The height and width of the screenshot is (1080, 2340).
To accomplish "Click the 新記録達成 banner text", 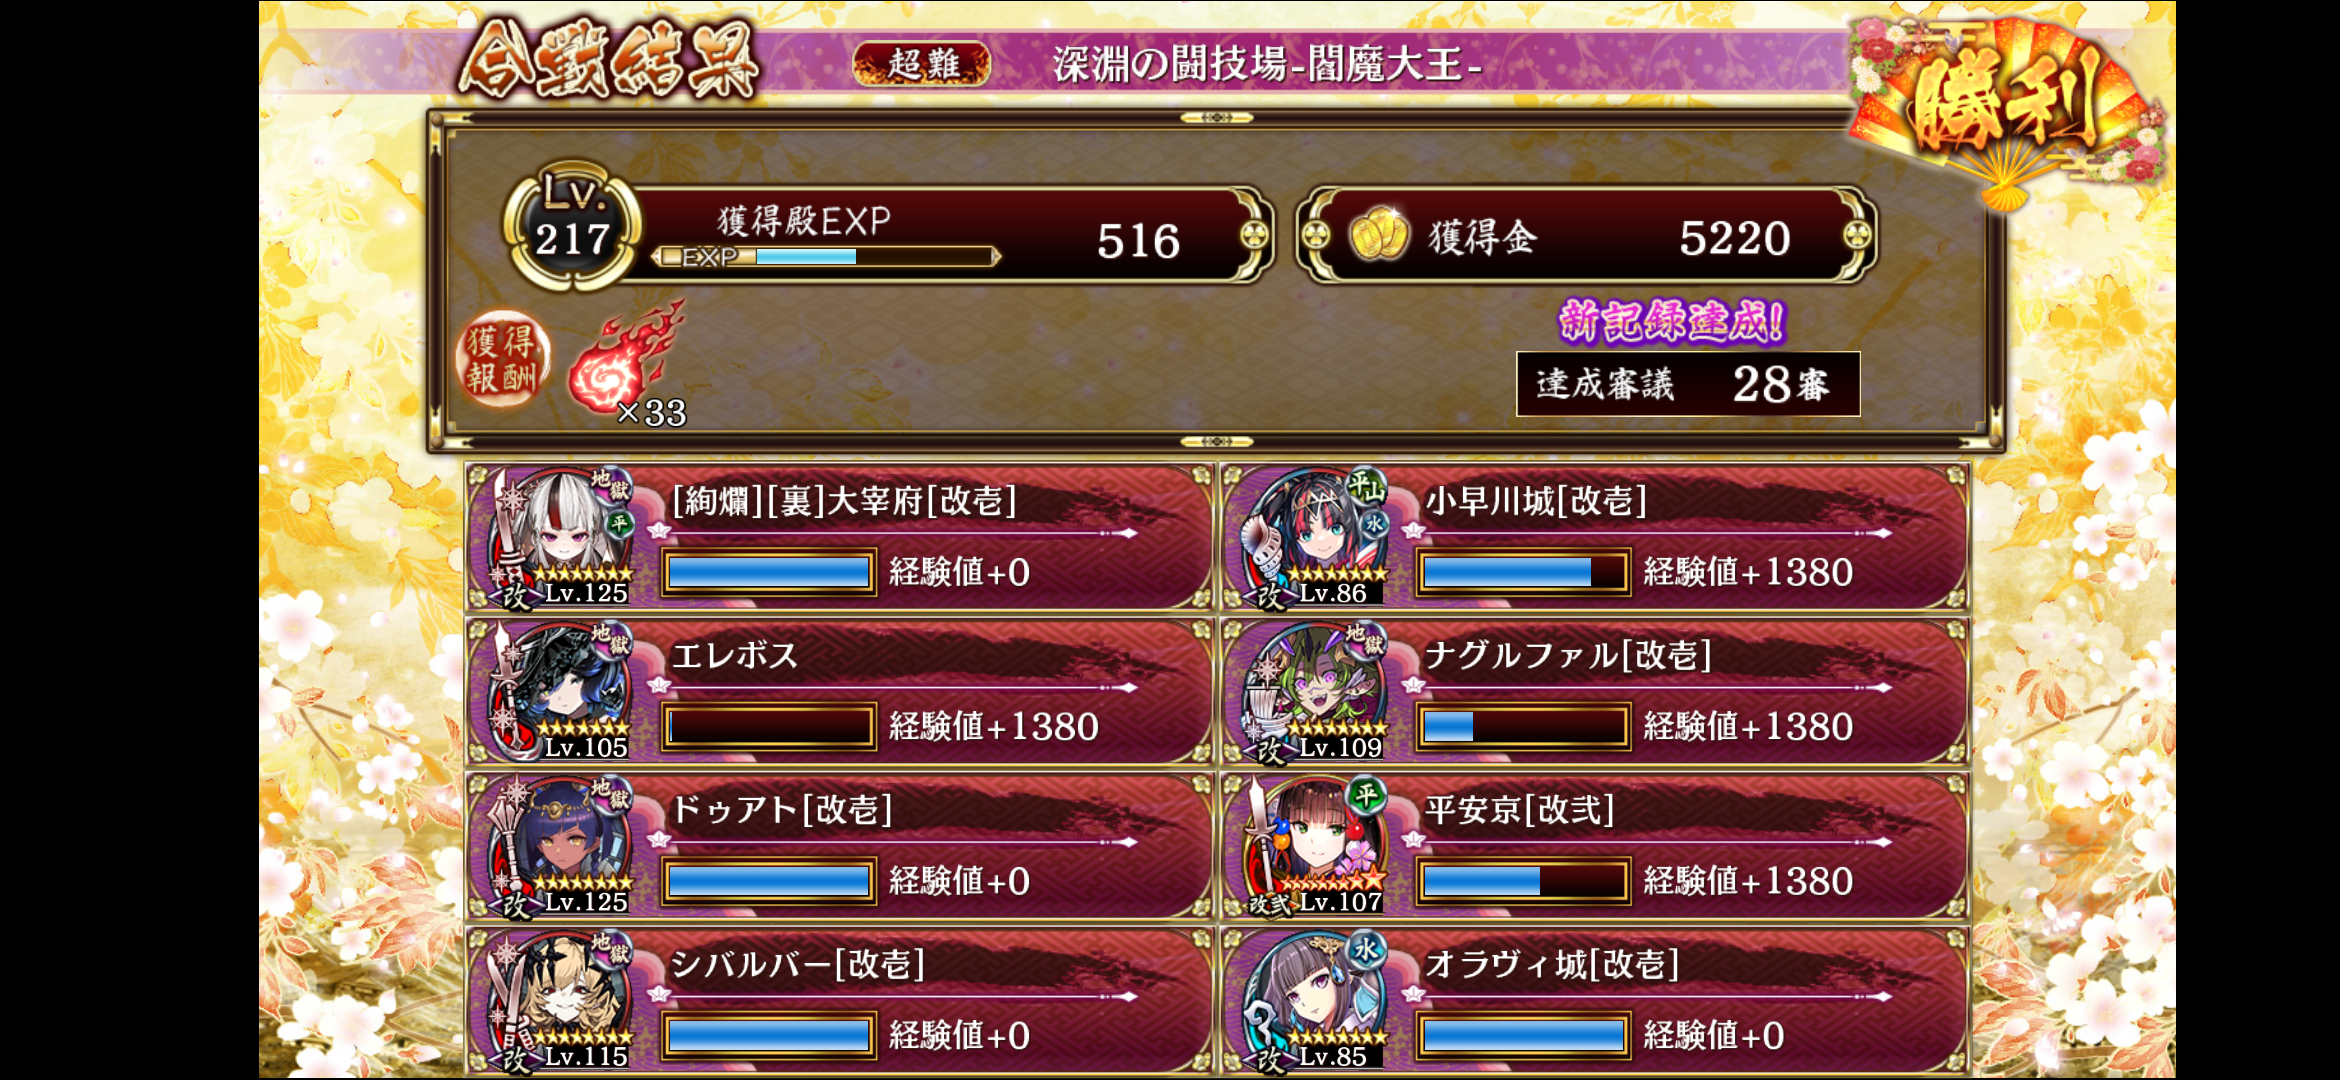I will click(x=1672, y=321).
